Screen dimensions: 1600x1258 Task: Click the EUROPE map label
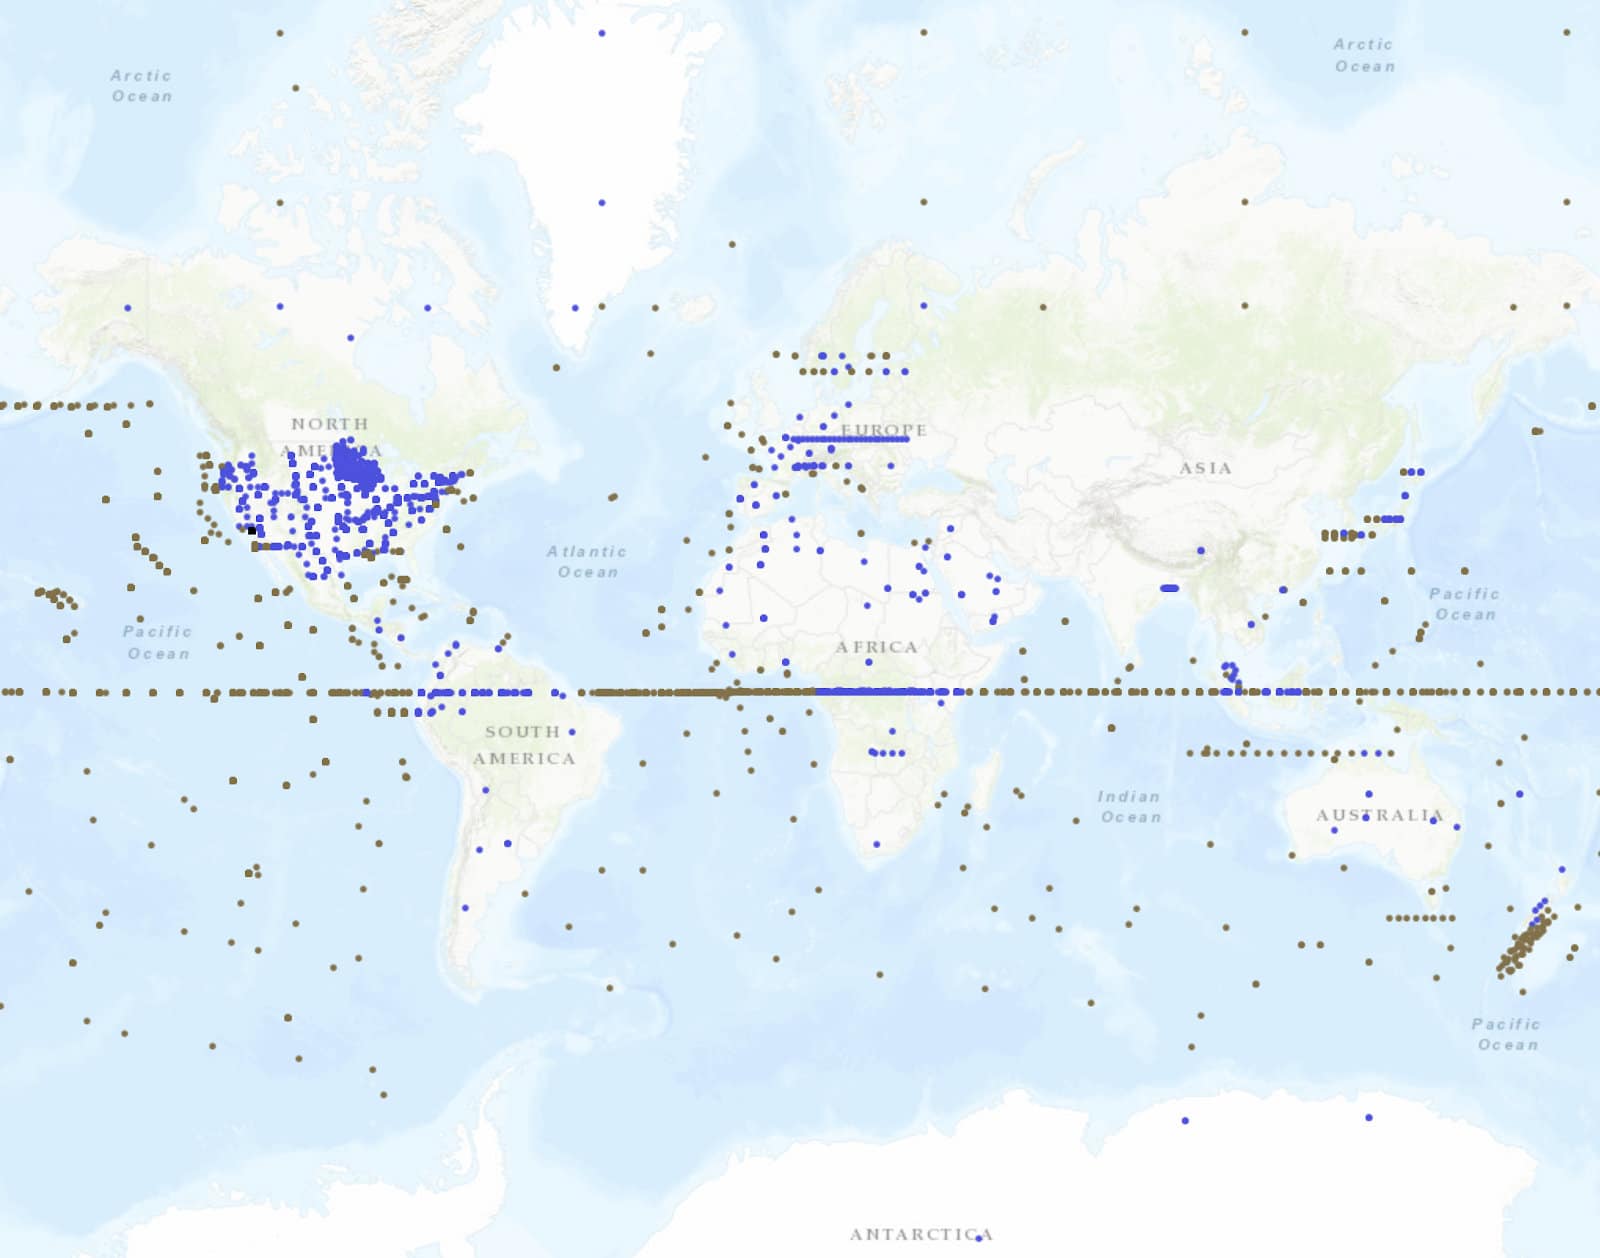(884, 430)
